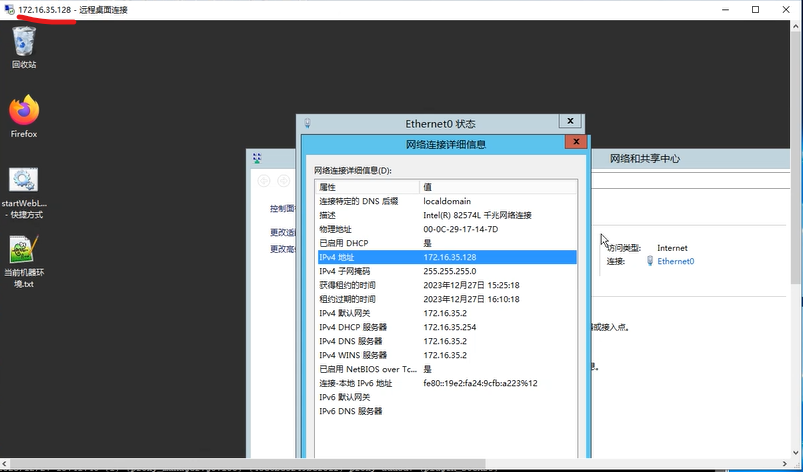Image resolution: width=803 pixels, height=472 pixels.
Task: Open the startWebL... shortcut icon
Action: (x=24, y=194)
